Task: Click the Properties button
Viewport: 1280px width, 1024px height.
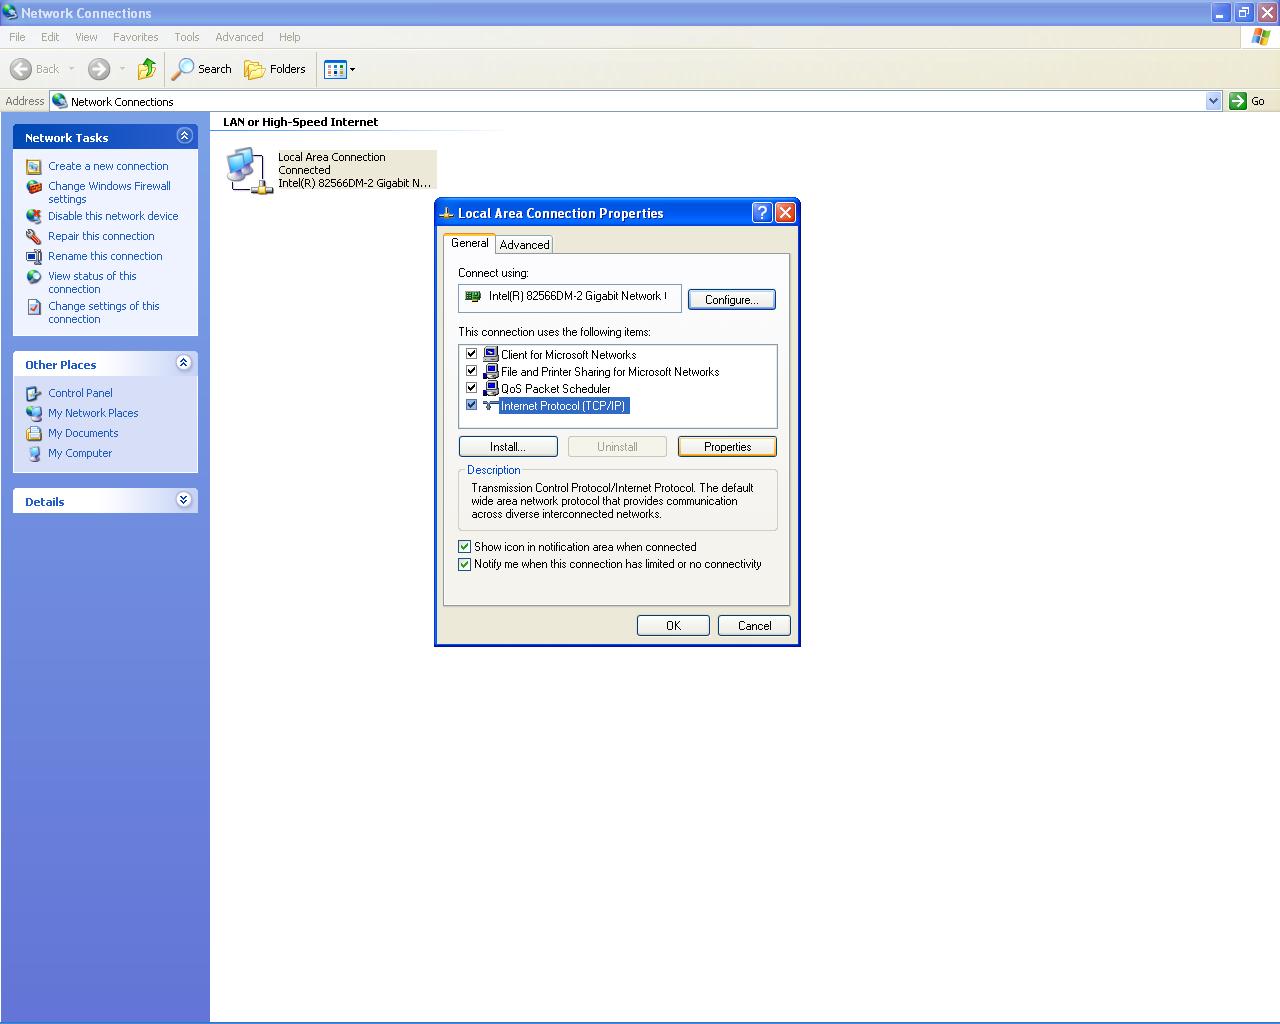Action: pos(727,447)
